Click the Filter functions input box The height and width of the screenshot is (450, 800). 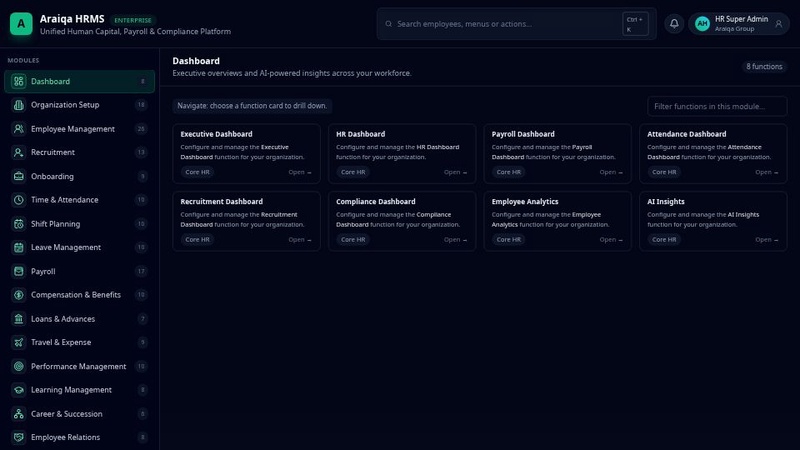tap(717, 106)
